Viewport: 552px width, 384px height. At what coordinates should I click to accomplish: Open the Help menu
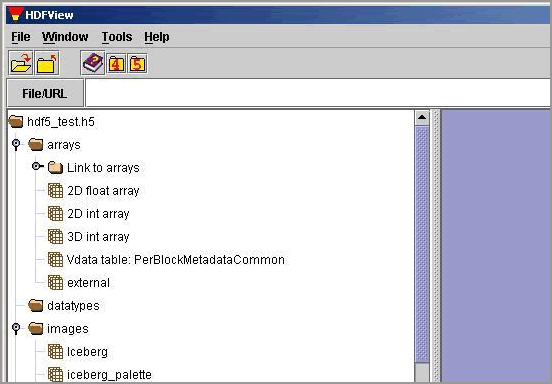(157, 37)
